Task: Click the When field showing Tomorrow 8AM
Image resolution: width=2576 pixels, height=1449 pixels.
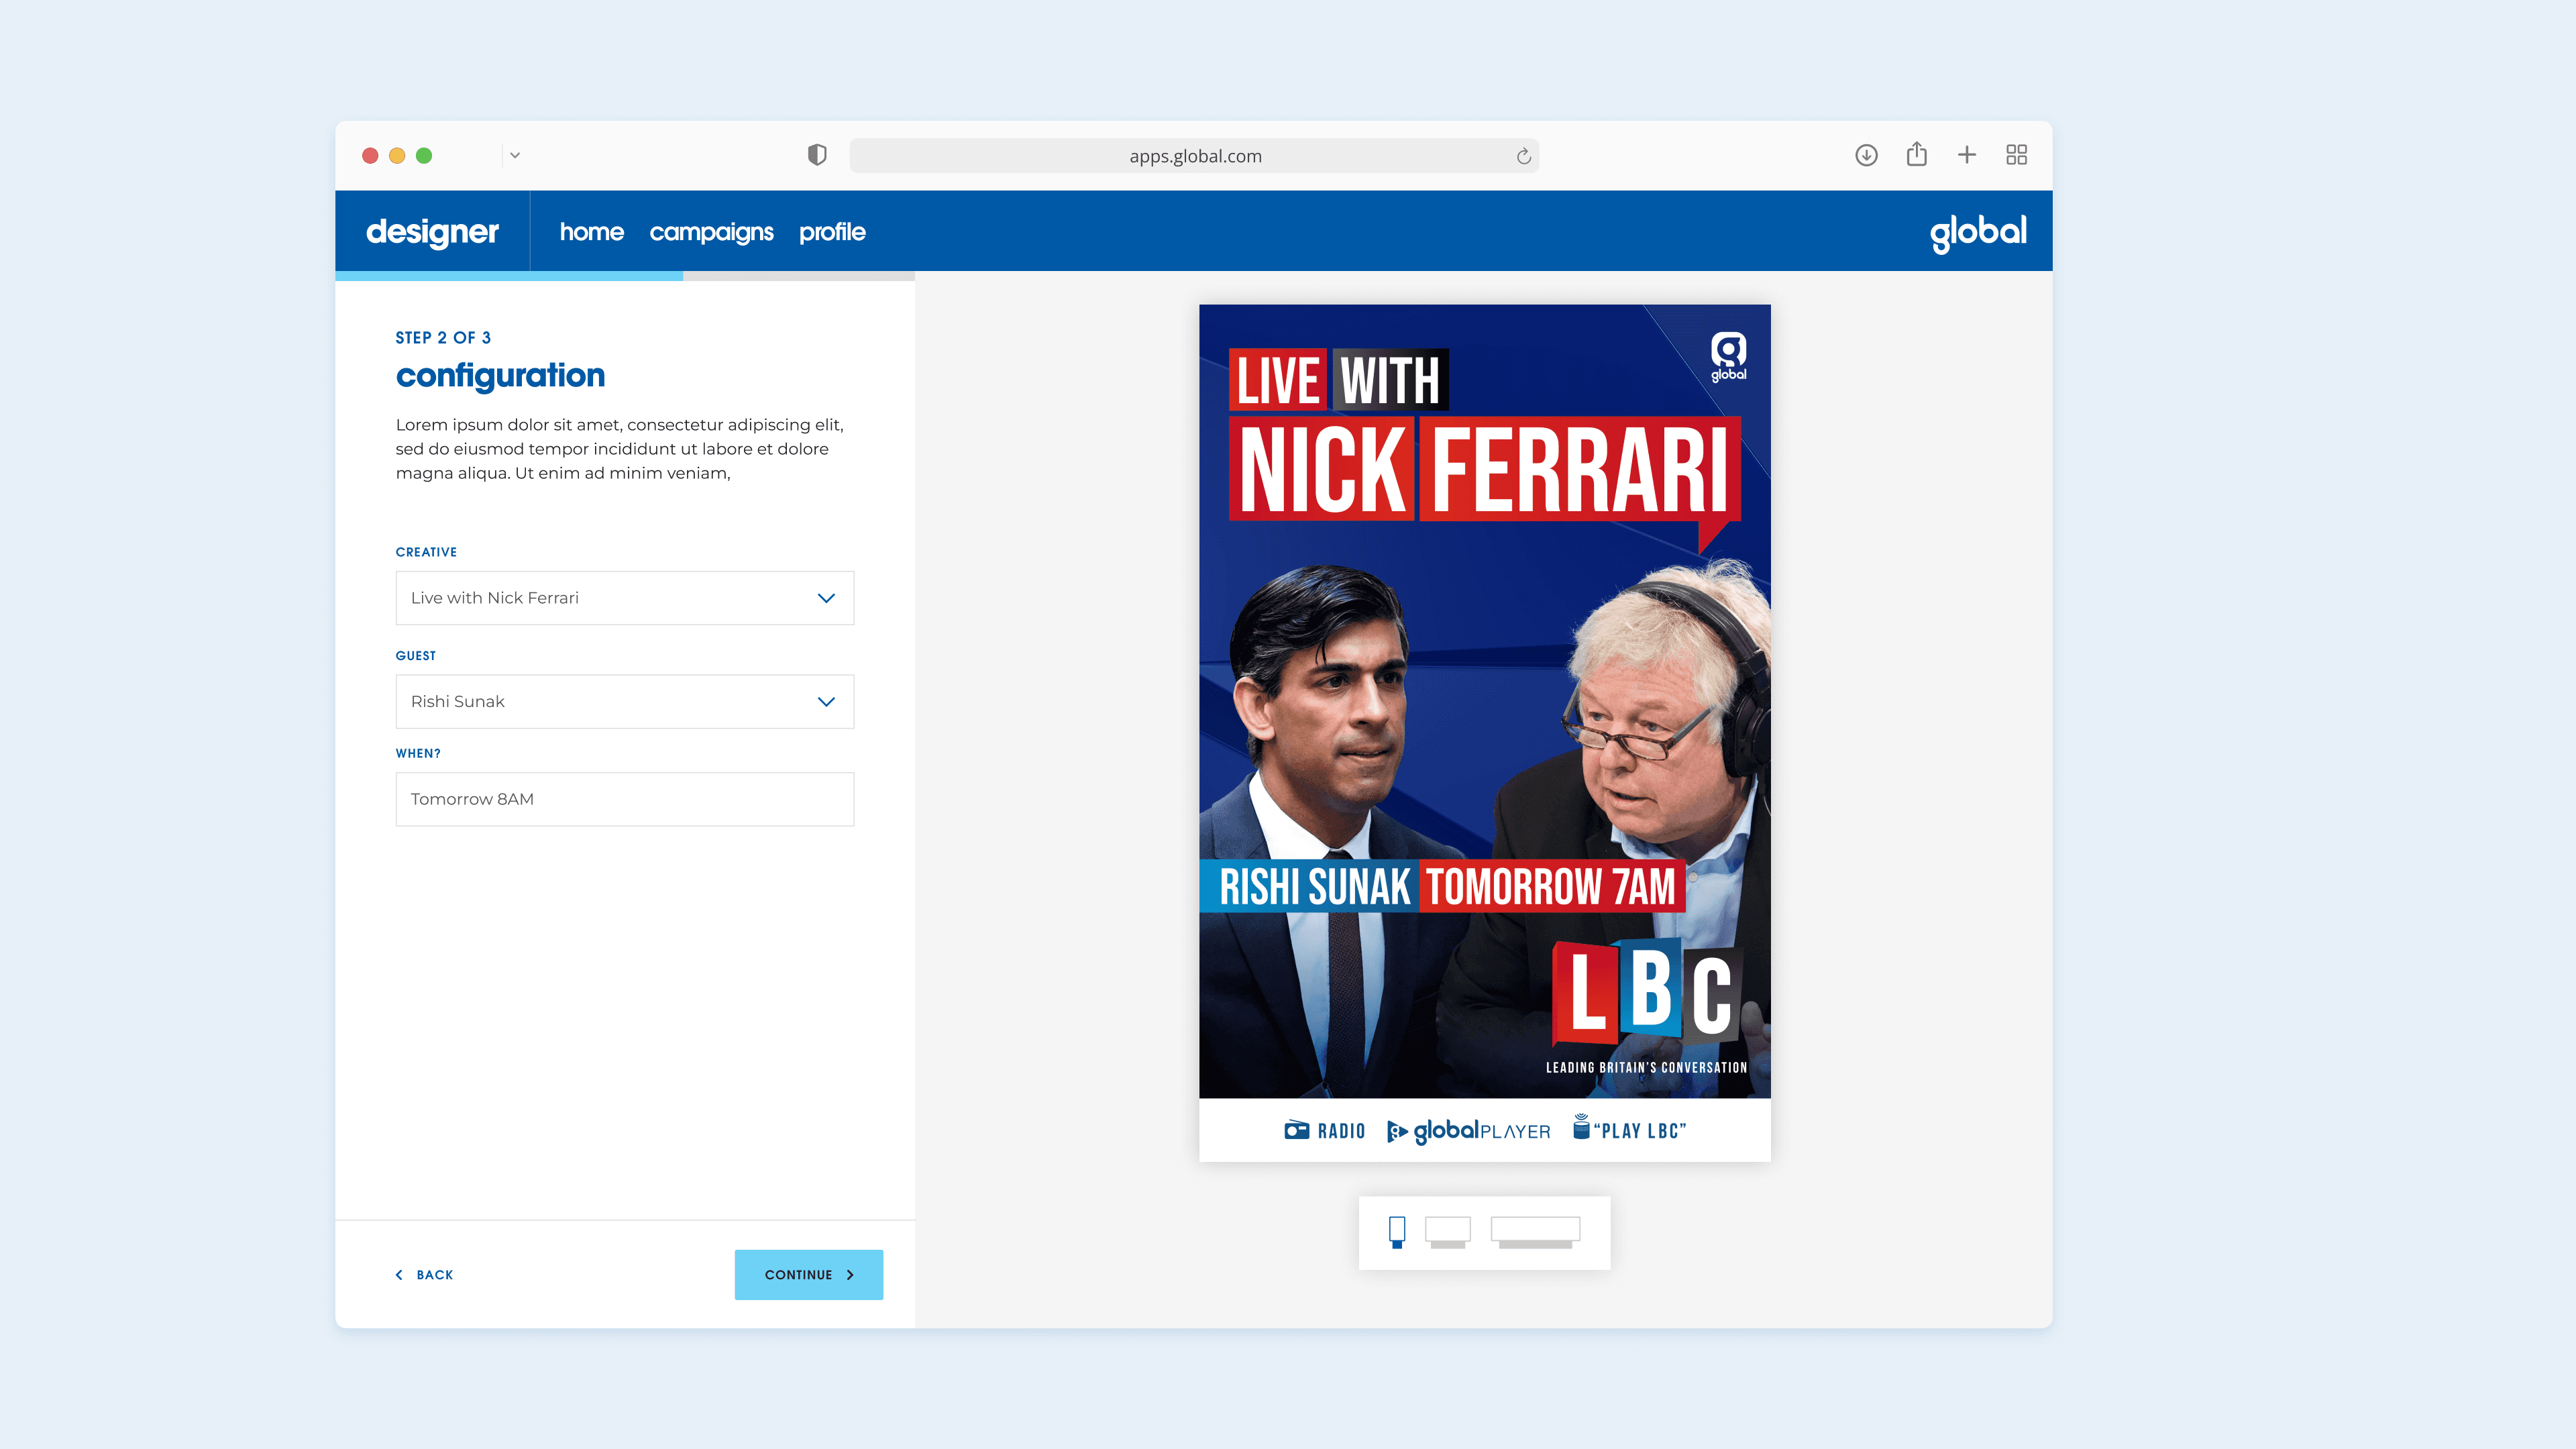Action: (624, 798)
